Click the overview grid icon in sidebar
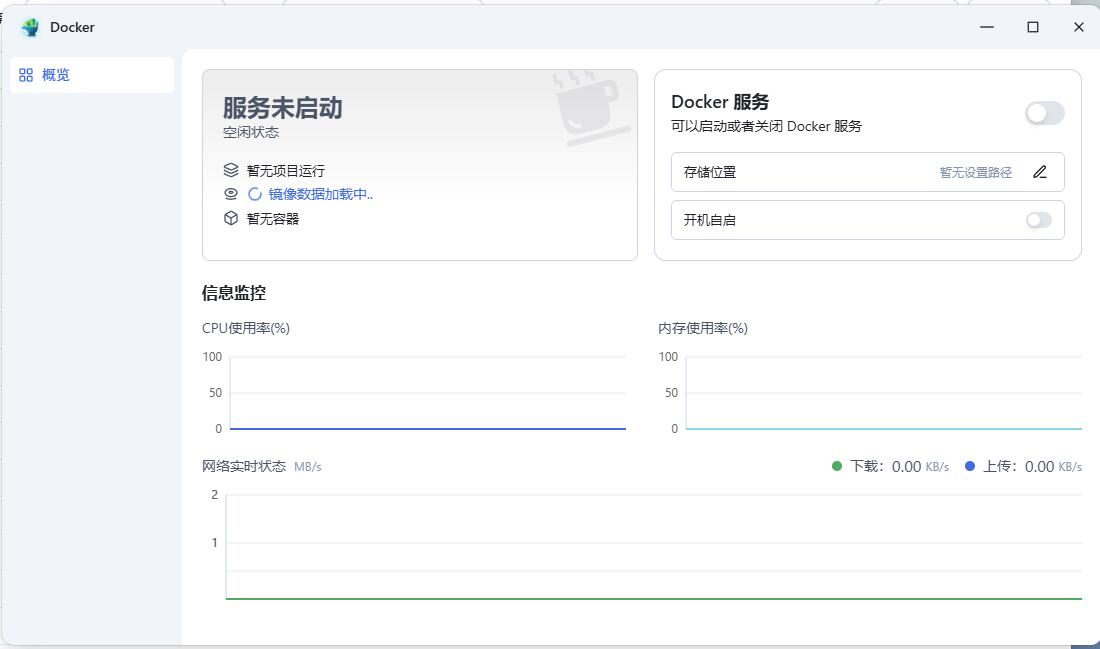 (x=26, y=75)
